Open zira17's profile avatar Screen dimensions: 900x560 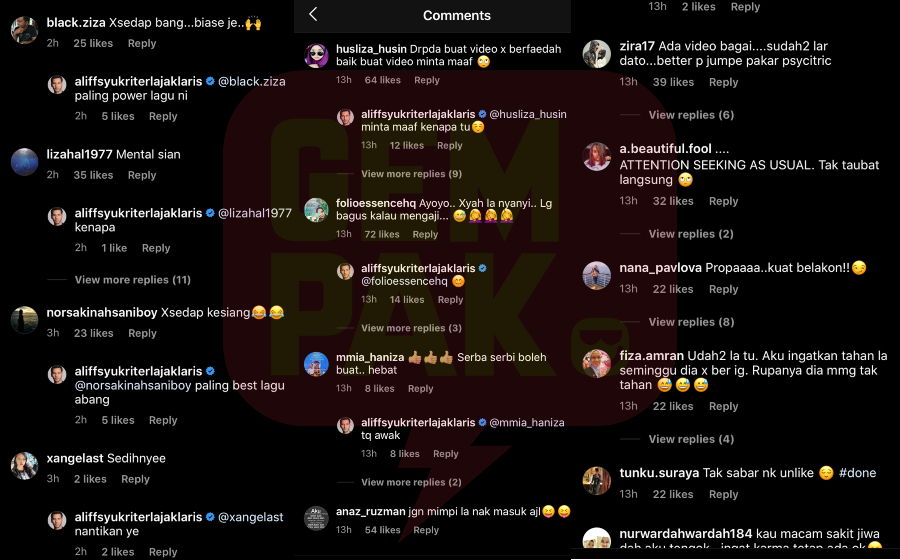596,54
